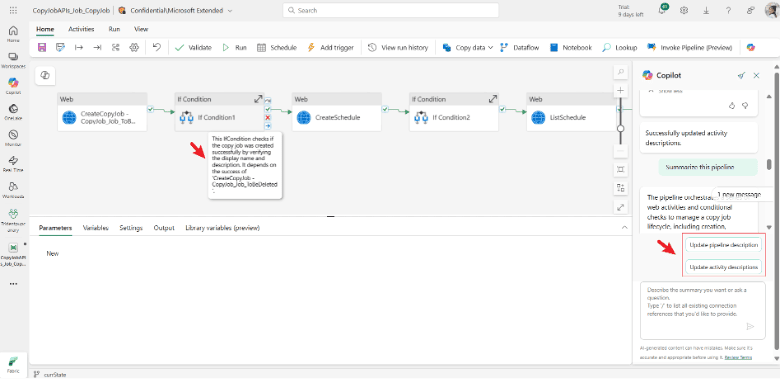Open the View ribbon tab
780x380 pixels.
[x=141, y=29]
